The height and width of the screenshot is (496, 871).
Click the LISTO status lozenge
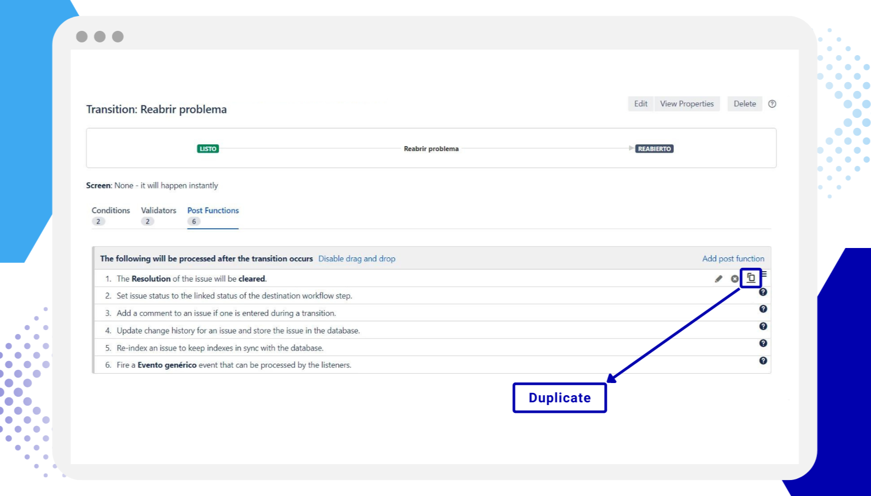208,149
